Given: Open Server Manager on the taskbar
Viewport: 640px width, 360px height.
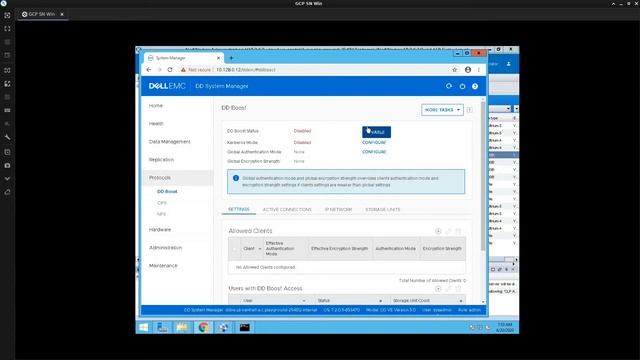Looking at the screenshot, I should (162, 327).
